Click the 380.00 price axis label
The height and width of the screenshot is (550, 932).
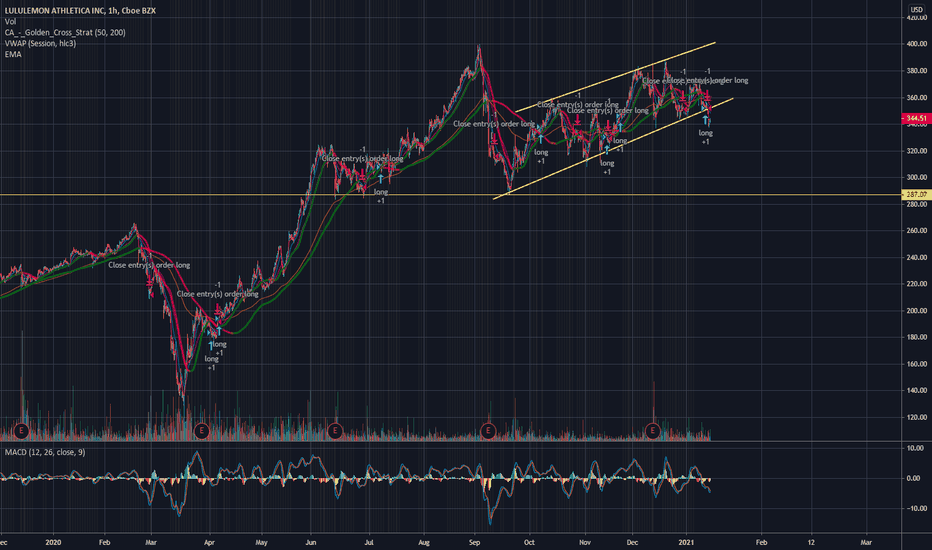pyautogui.click(x=917, y=71)
